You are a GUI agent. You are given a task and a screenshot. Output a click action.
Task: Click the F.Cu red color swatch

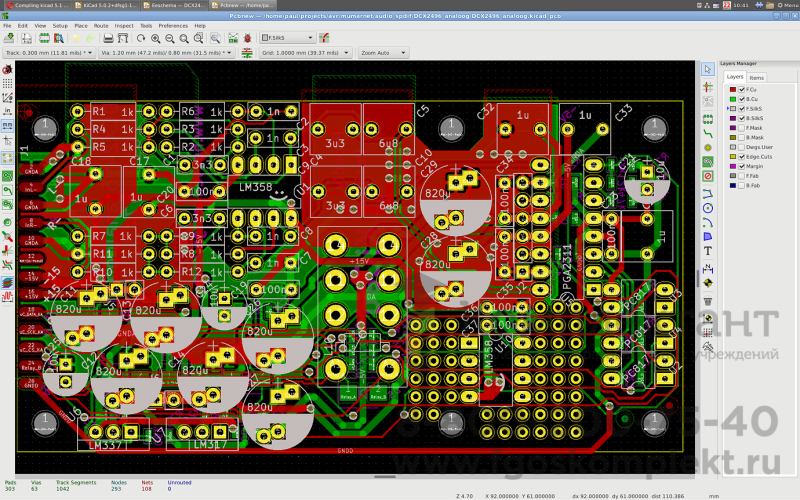click(x=733, y=89)
